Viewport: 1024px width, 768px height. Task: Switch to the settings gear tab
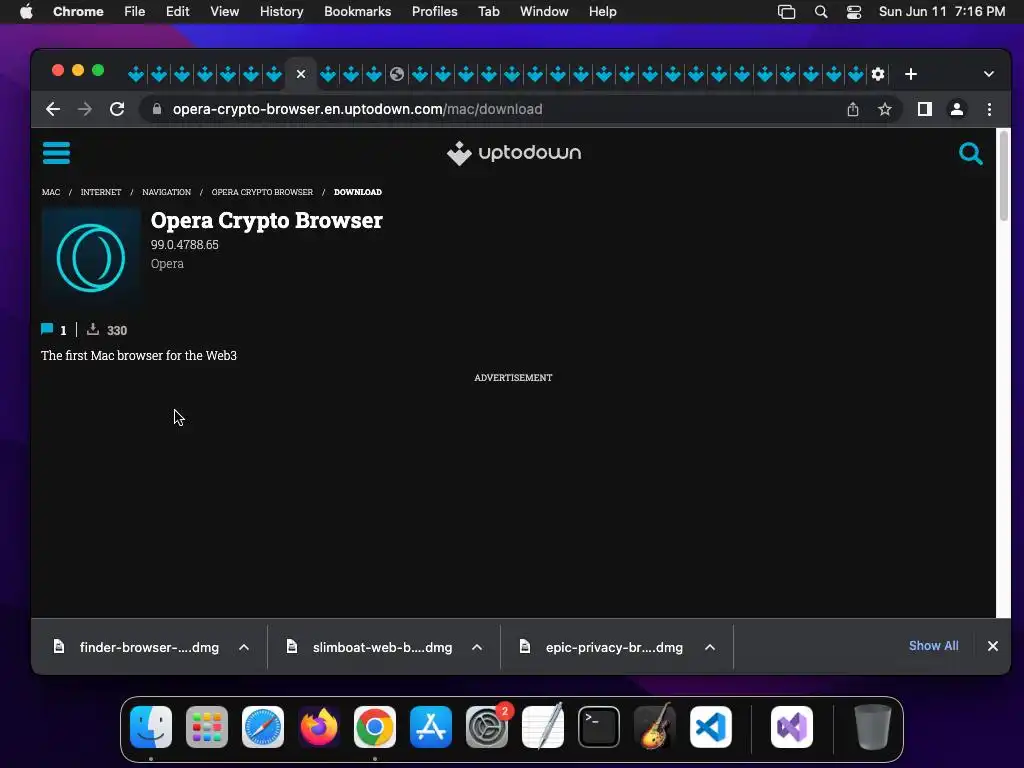point(878,74)
